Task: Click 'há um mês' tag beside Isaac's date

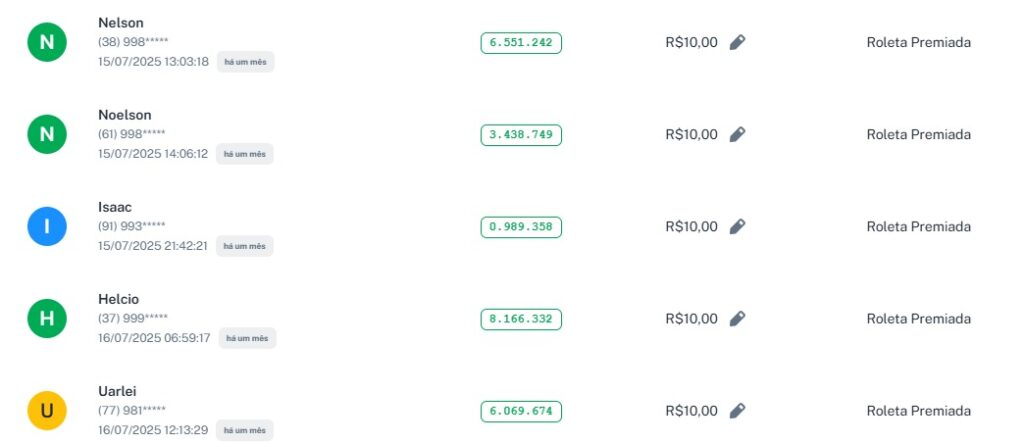Action: 245,246
